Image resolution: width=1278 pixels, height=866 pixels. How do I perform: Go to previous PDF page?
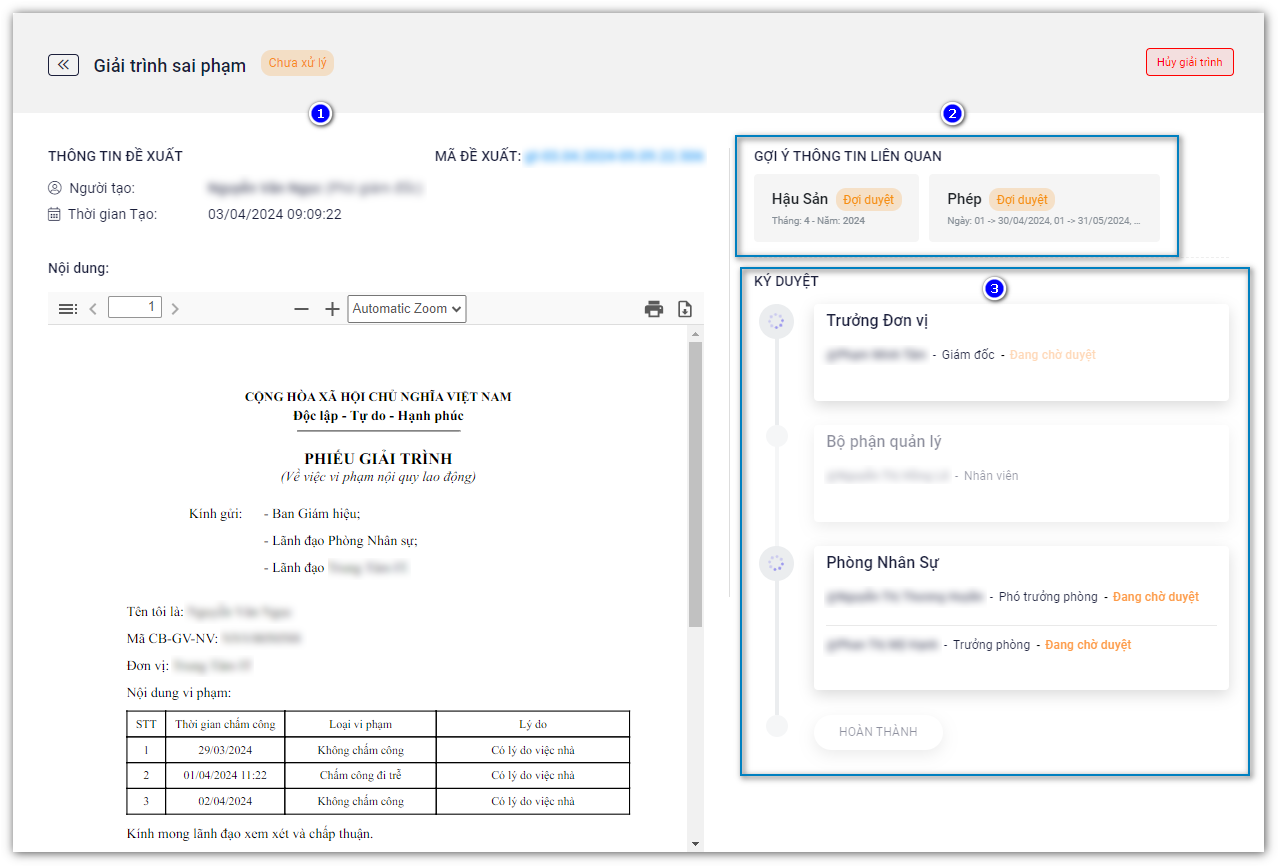[93, 309]
